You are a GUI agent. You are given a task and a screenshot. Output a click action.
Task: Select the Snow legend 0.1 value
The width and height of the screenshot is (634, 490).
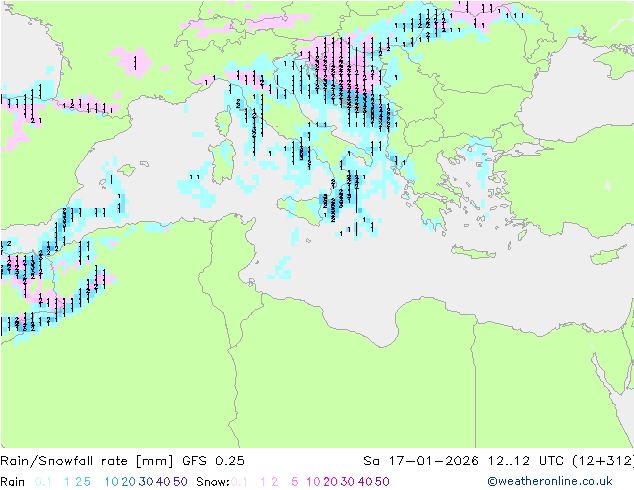pyautogui.click(x=239, y=482)
